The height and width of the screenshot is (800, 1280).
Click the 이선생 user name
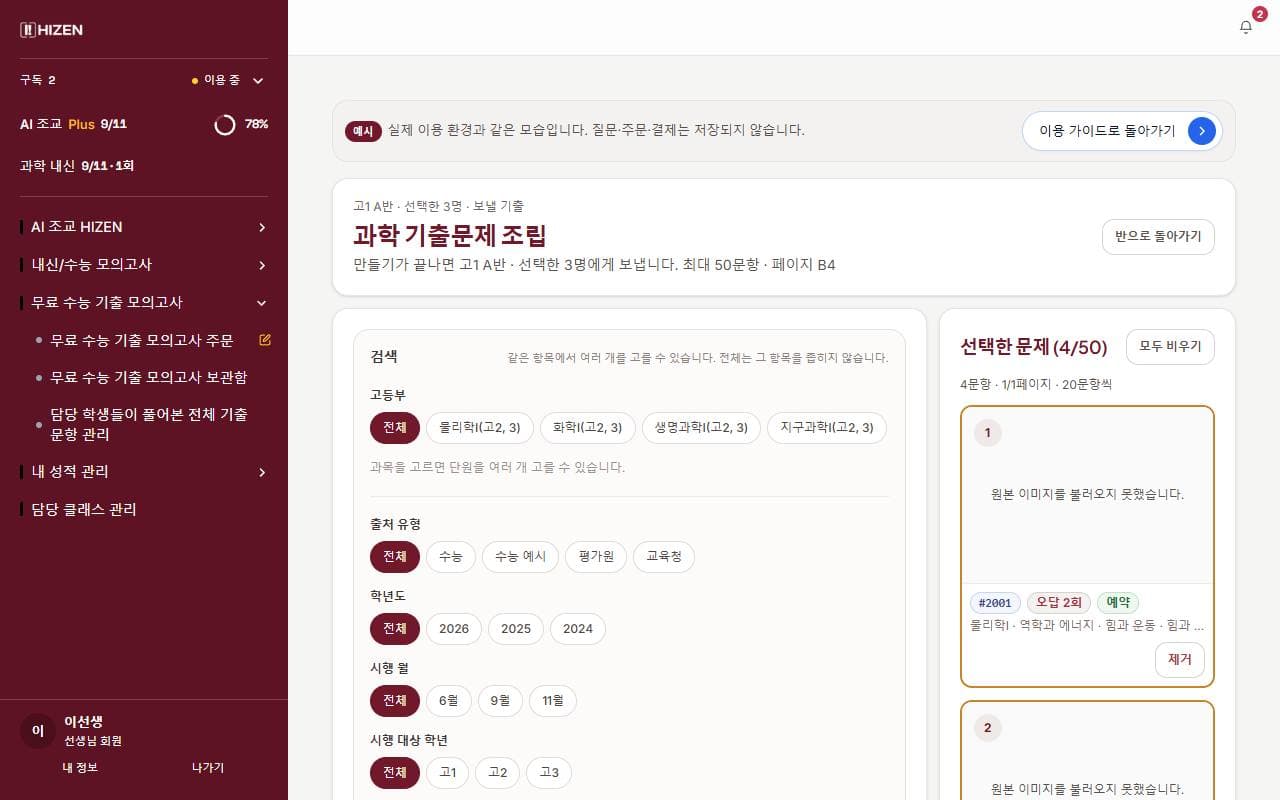[84, 721]
